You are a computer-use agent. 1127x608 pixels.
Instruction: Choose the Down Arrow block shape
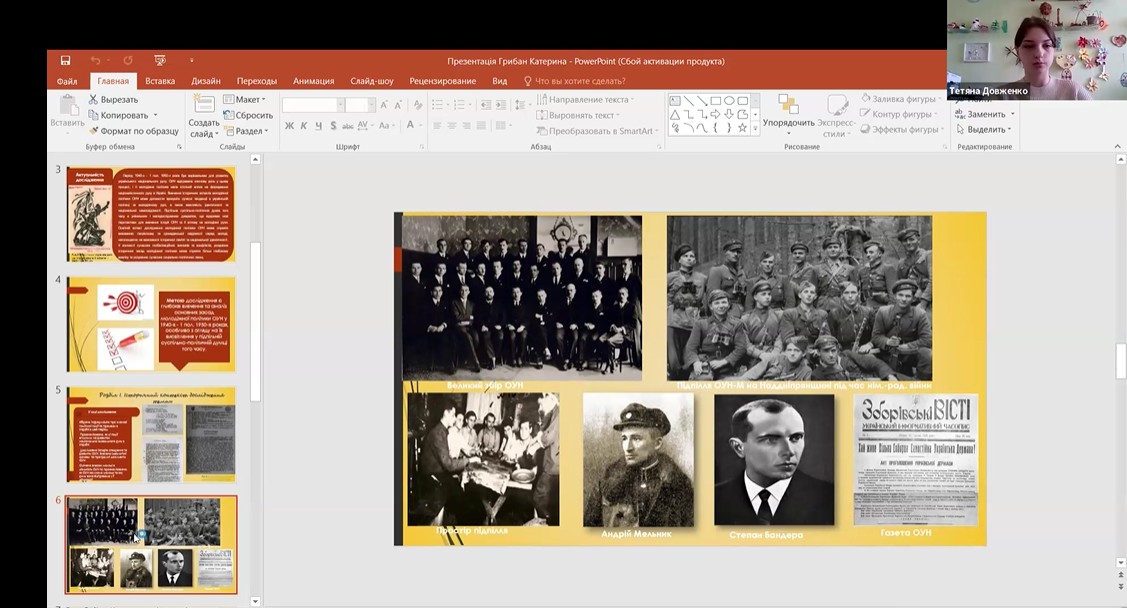point(729,114)
